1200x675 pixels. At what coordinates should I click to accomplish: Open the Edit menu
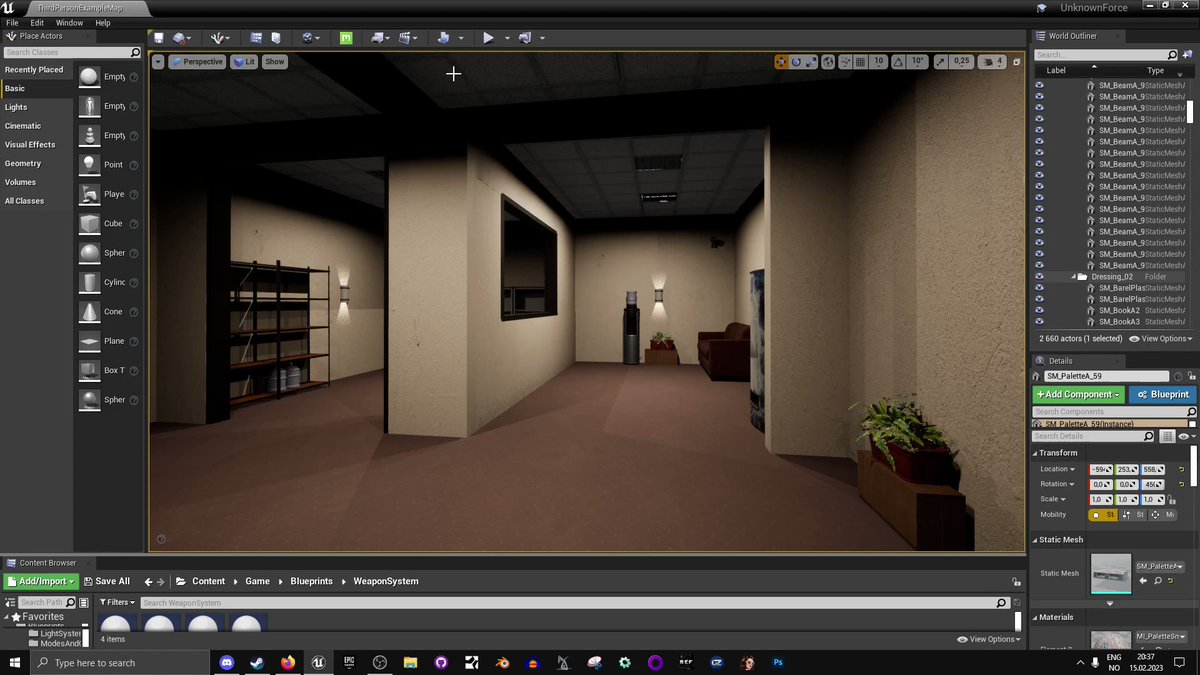(36, 22)
